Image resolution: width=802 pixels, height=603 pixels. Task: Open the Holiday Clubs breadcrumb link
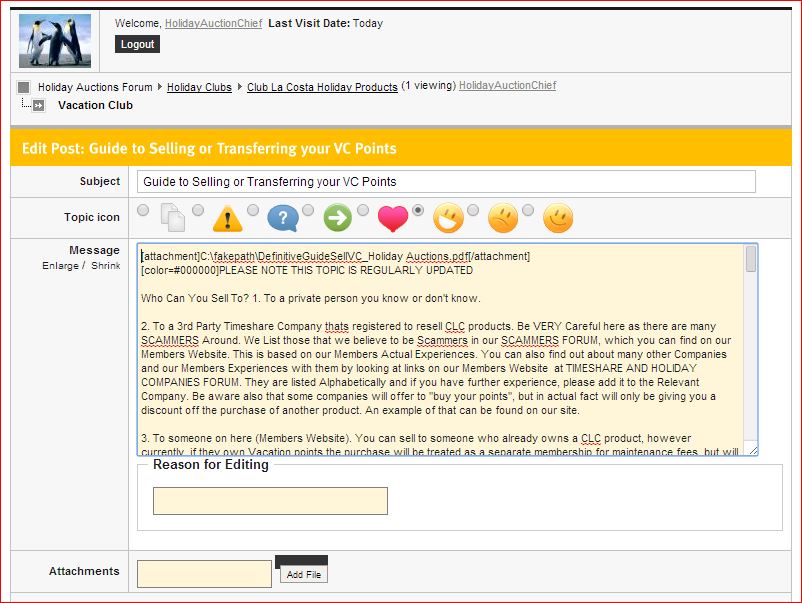point(199,87)
